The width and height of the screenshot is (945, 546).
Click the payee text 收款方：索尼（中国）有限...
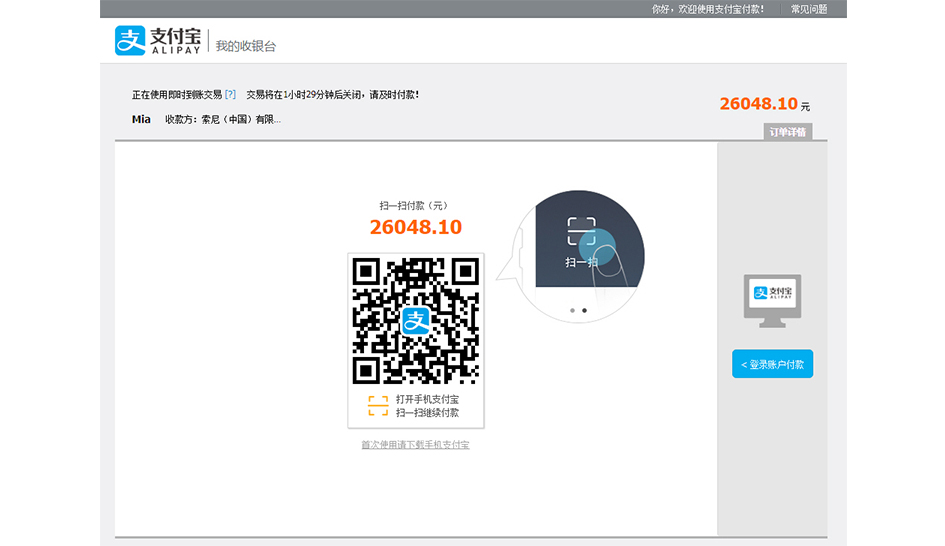coord(223,119)
